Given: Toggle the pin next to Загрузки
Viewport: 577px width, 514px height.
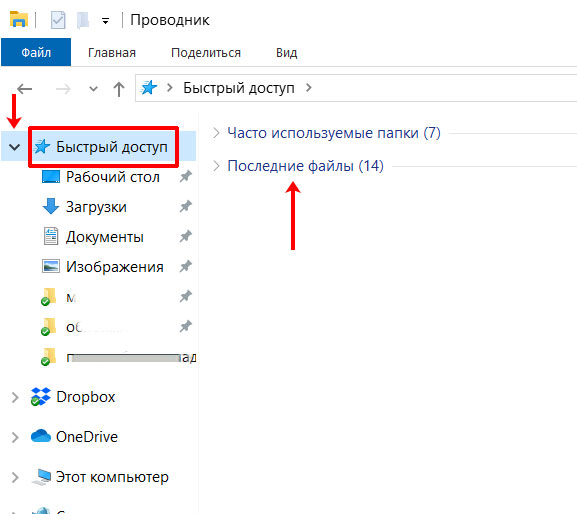Looking at the screenshot, I should click(x=186, y=206).
